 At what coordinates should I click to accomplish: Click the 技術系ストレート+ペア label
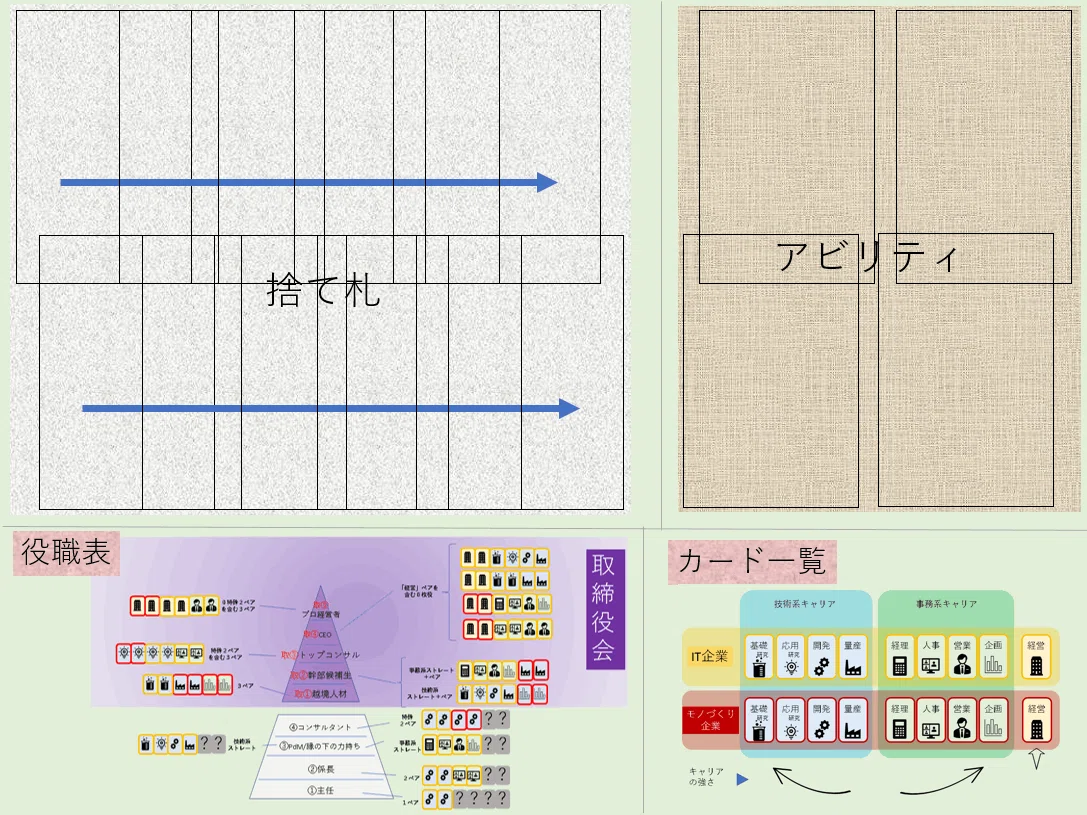tap(430, 693)
